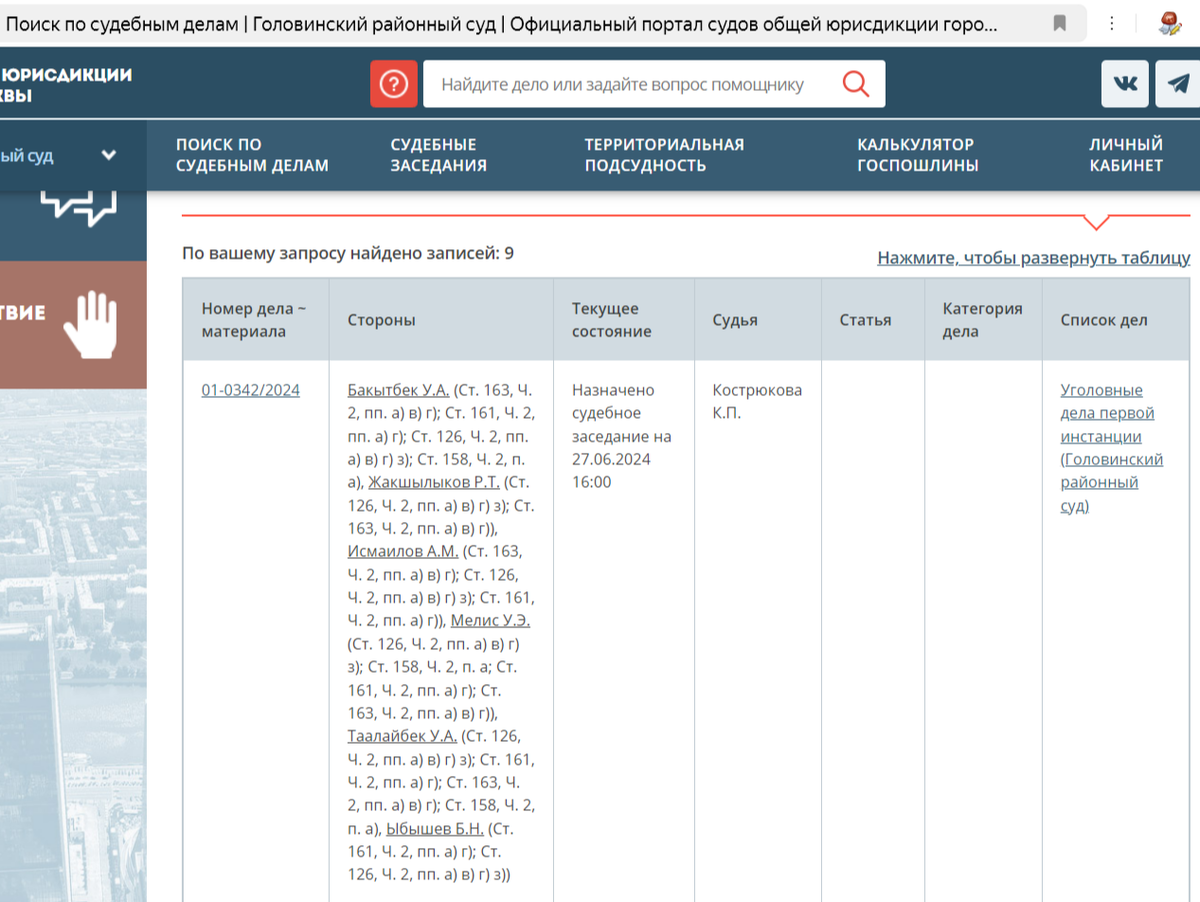1200x902 pixels.
Task: Click the magnifier search icon
Action: coord(856,84)
